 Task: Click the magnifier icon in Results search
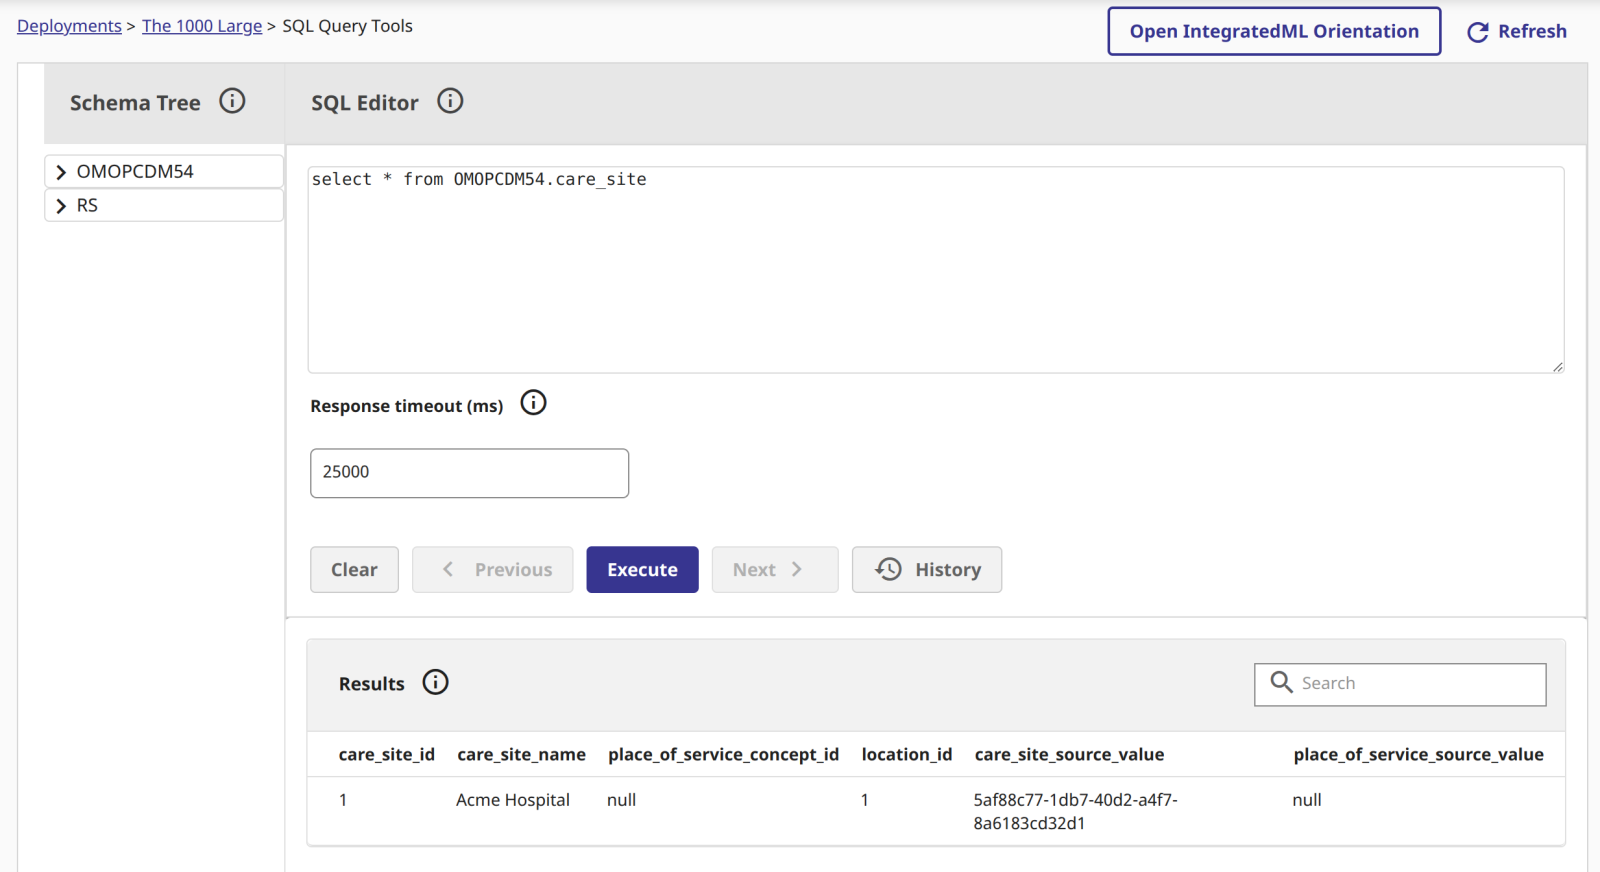[x=1281, y=682]
